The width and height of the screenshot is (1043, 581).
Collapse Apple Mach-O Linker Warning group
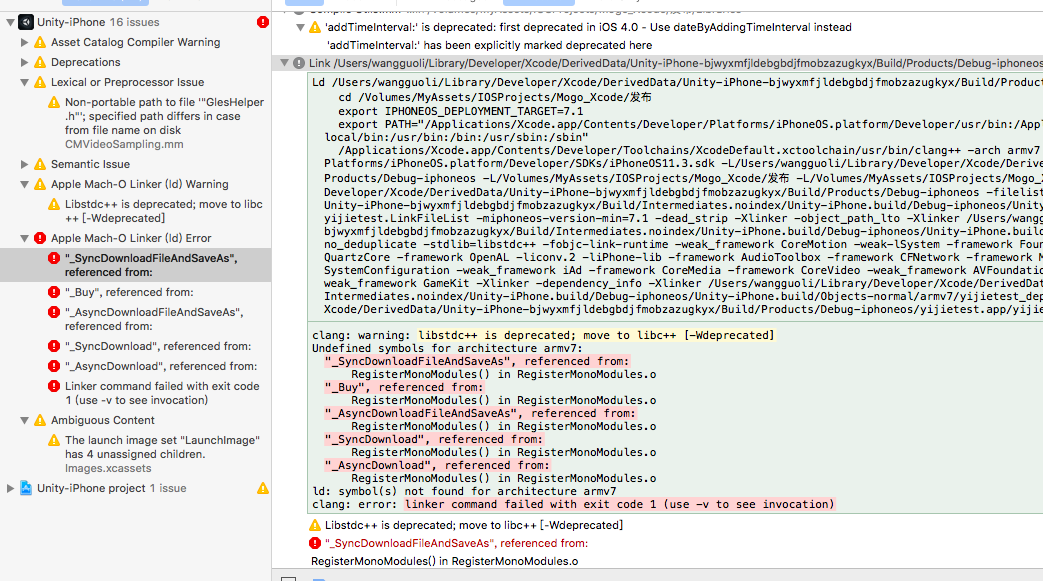(x=25, y=184)
